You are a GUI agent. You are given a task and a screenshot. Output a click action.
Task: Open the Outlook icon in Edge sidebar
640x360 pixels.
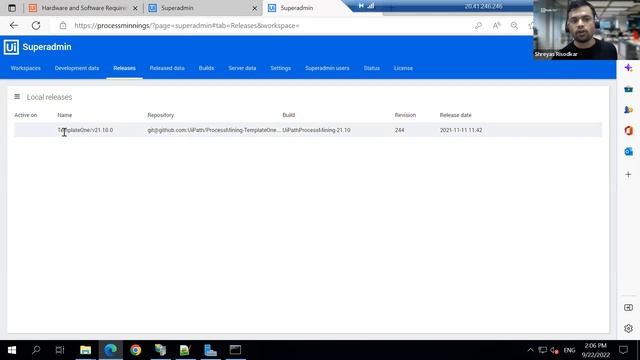click(x=629, y=151)
